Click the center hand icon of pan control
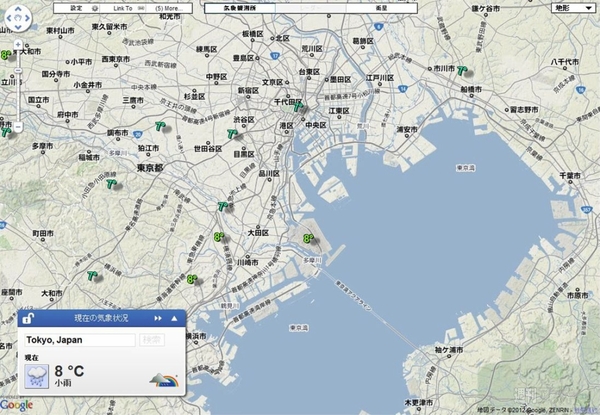The image size is (600, 415). (18, 18)
